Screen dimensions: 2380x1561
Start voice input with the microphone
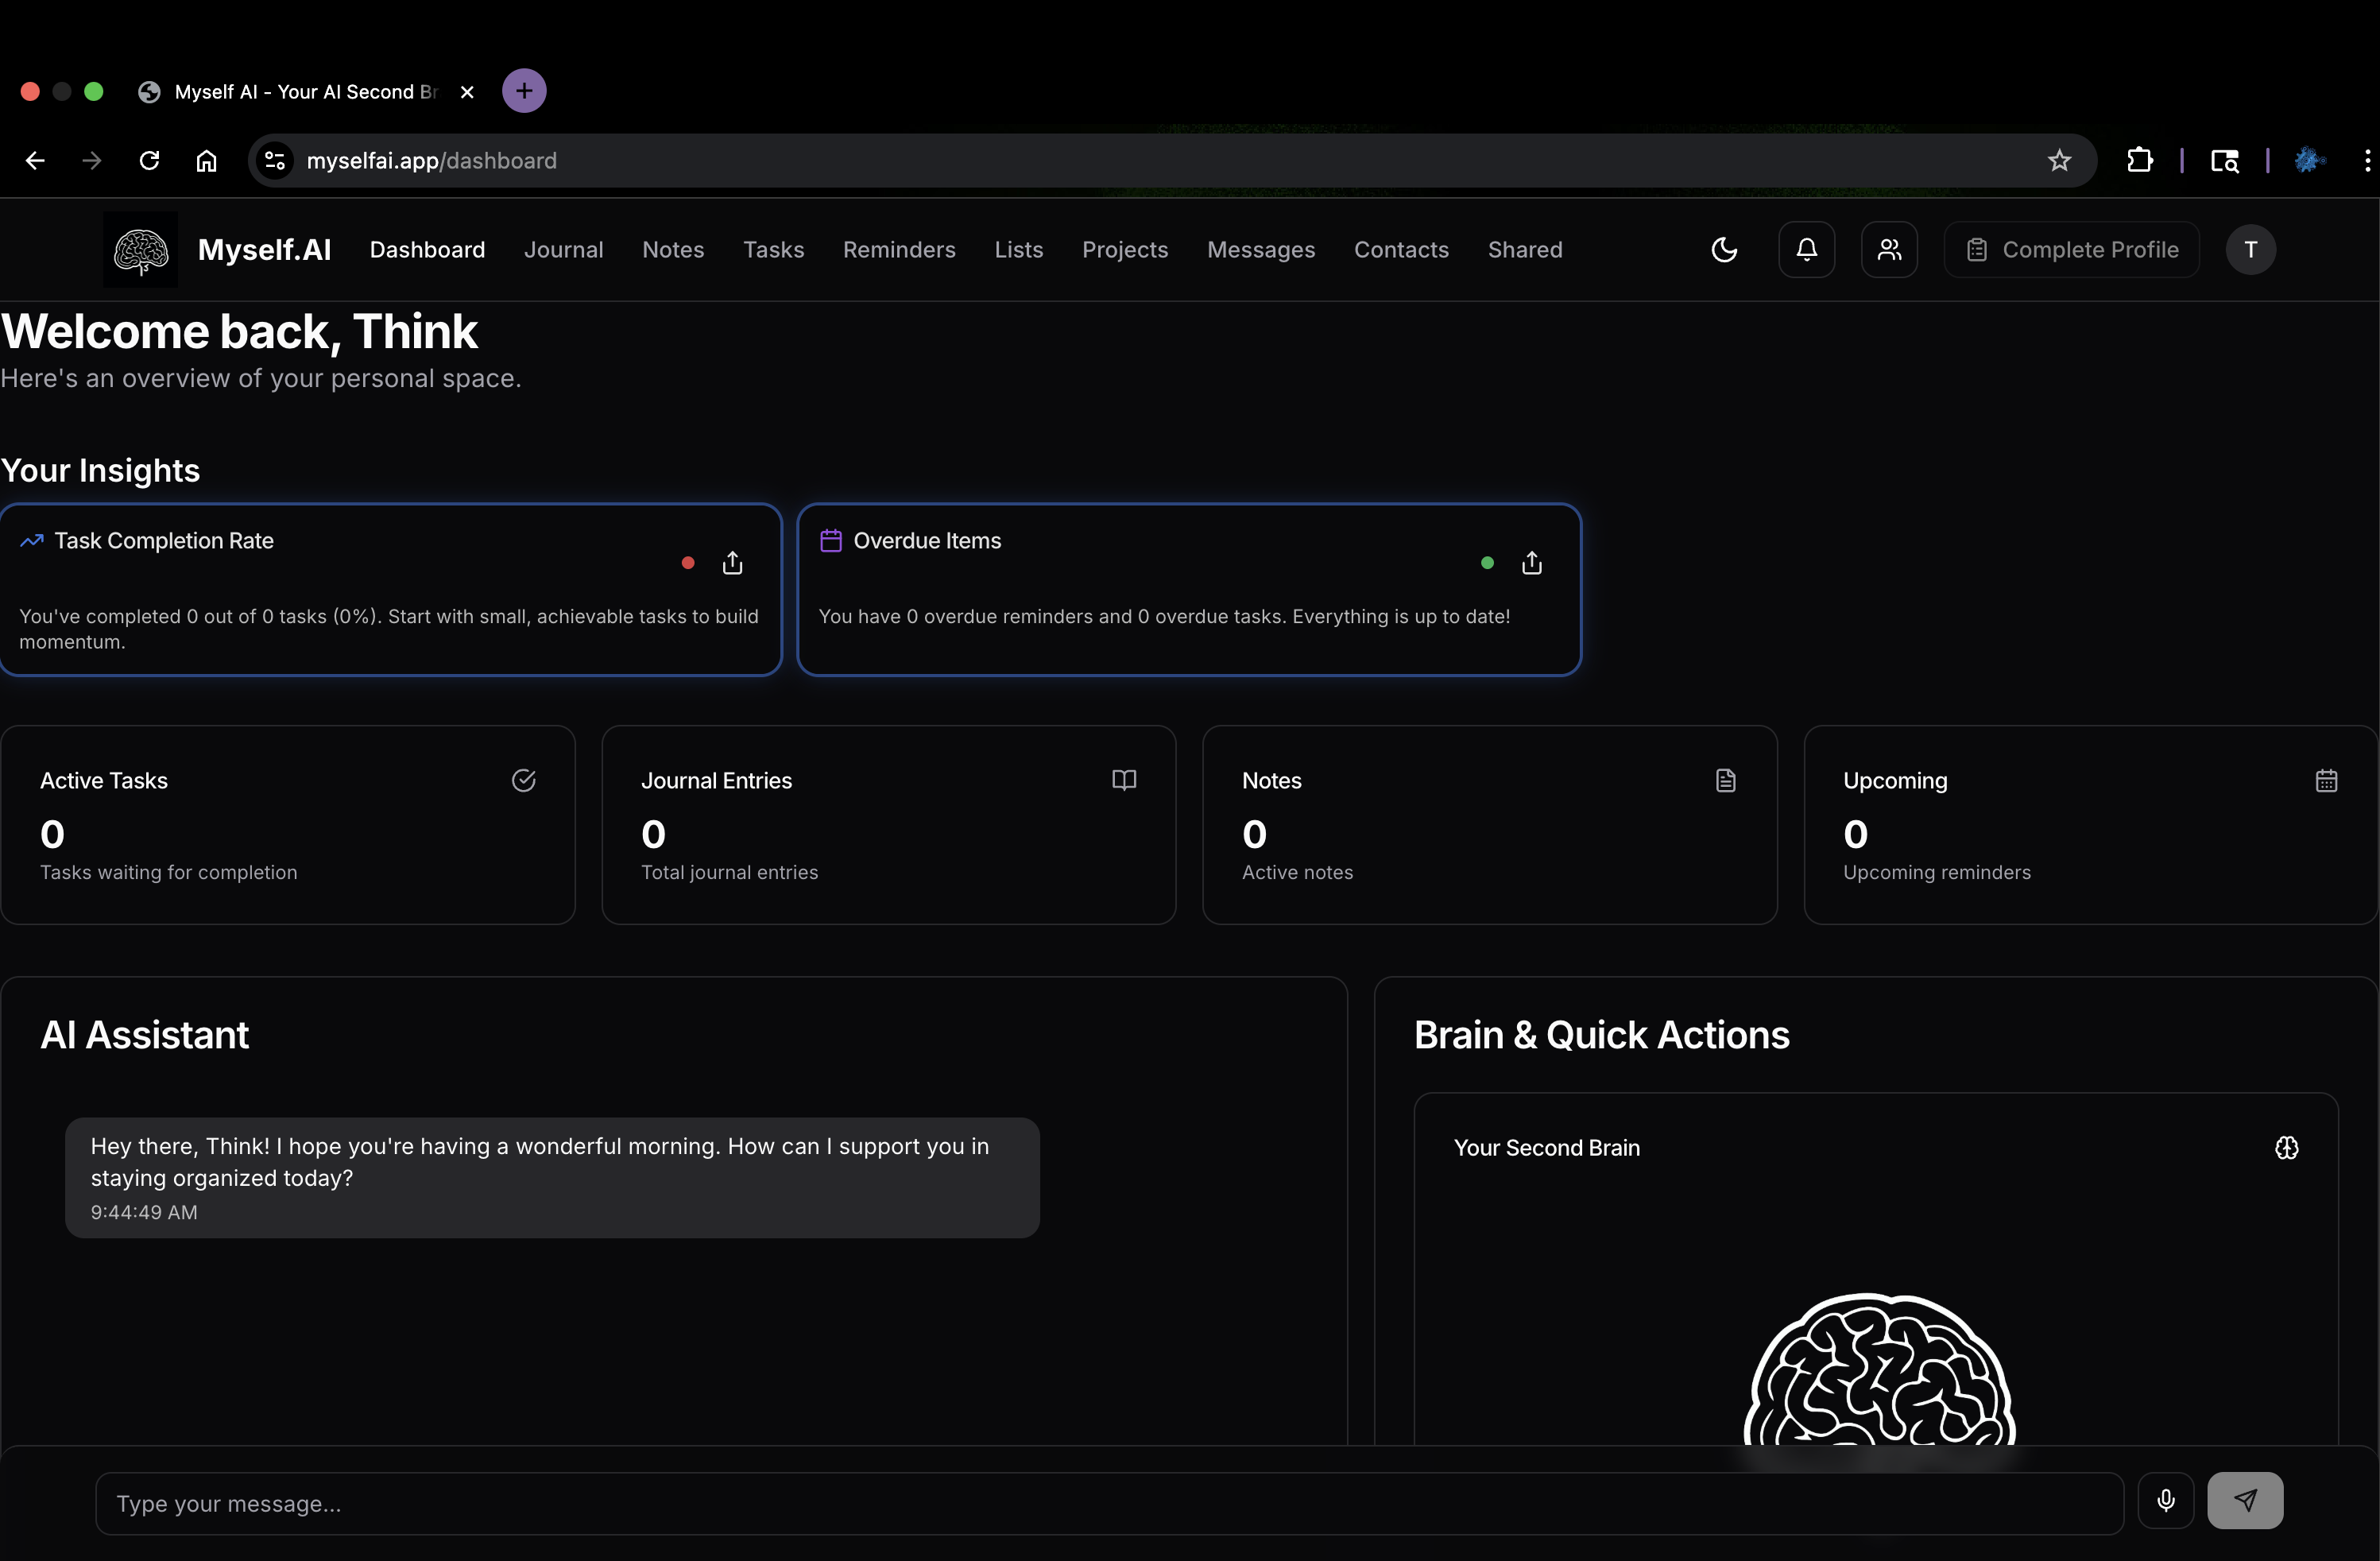[2165, 1500]
